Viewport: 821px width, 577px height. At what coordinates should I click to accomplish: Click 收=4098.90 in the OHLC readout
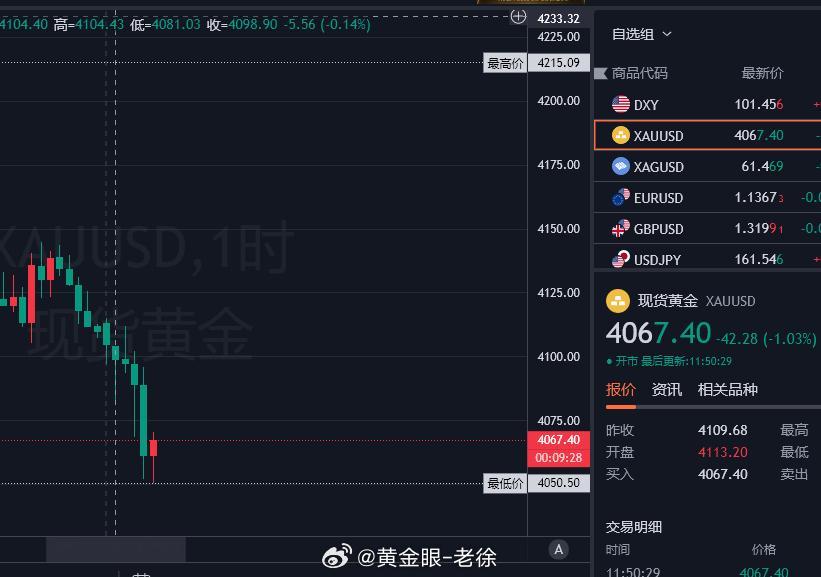coord(241,25)
